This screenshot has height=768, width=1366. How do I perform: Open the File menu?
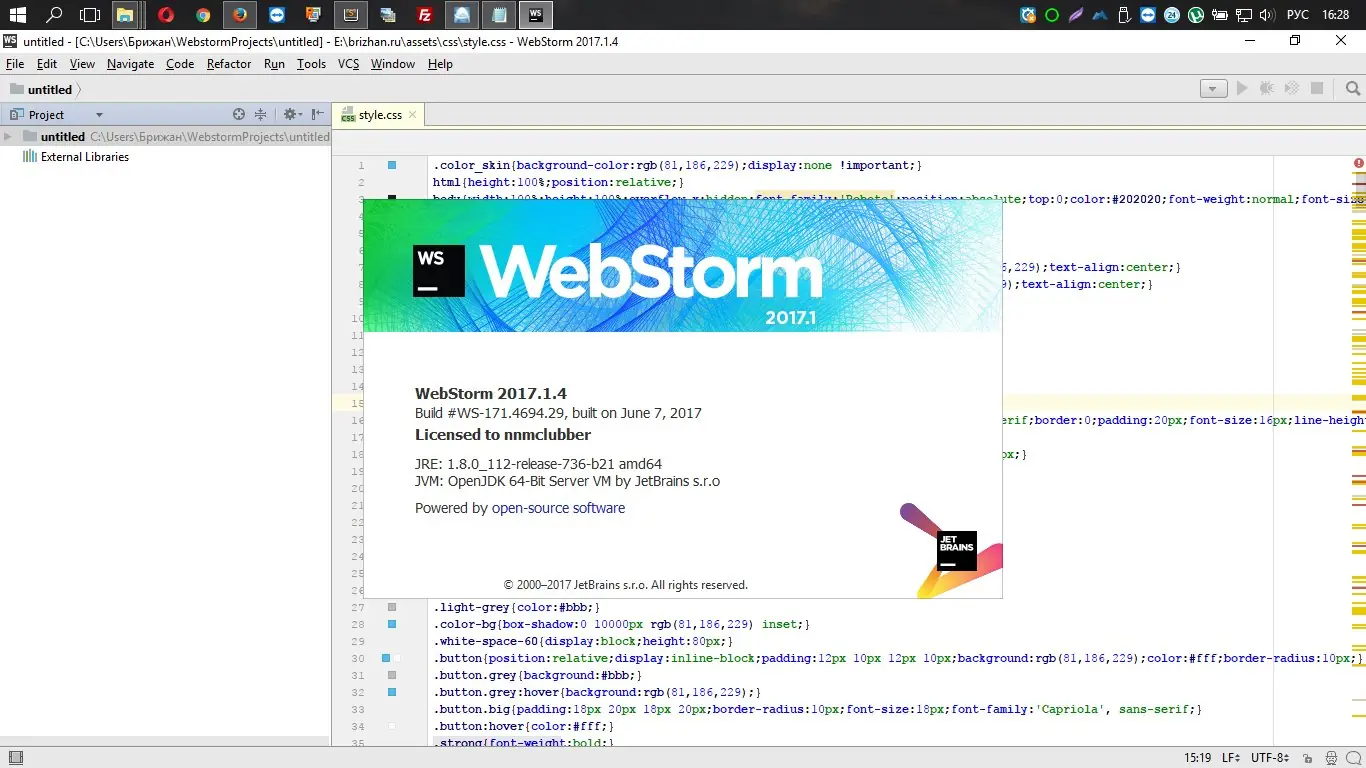(x=15, y=64)
